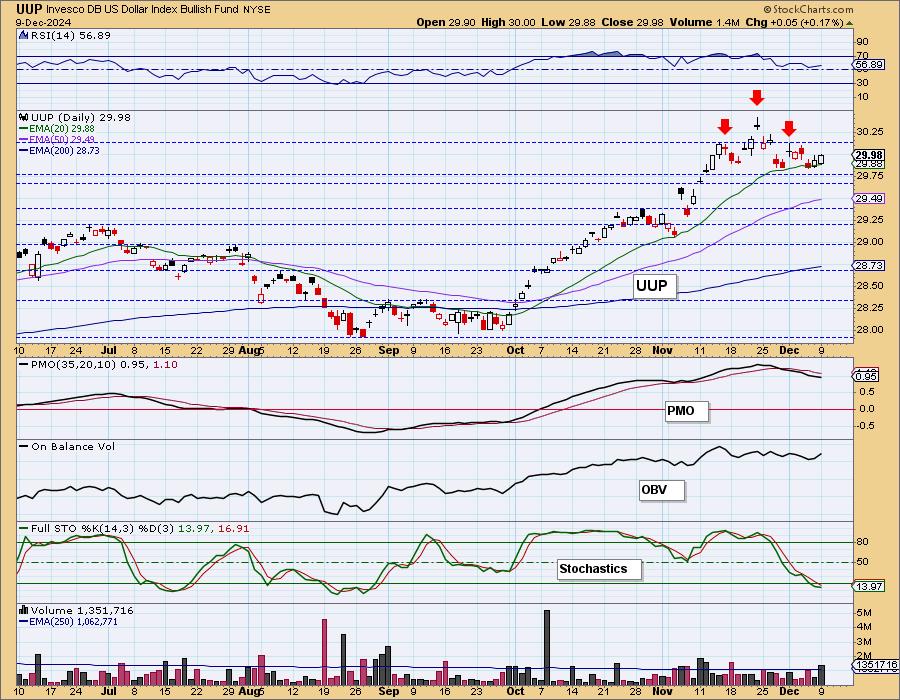Click the NYSE exchange label
900x700 pixels.
pos(257,10)
